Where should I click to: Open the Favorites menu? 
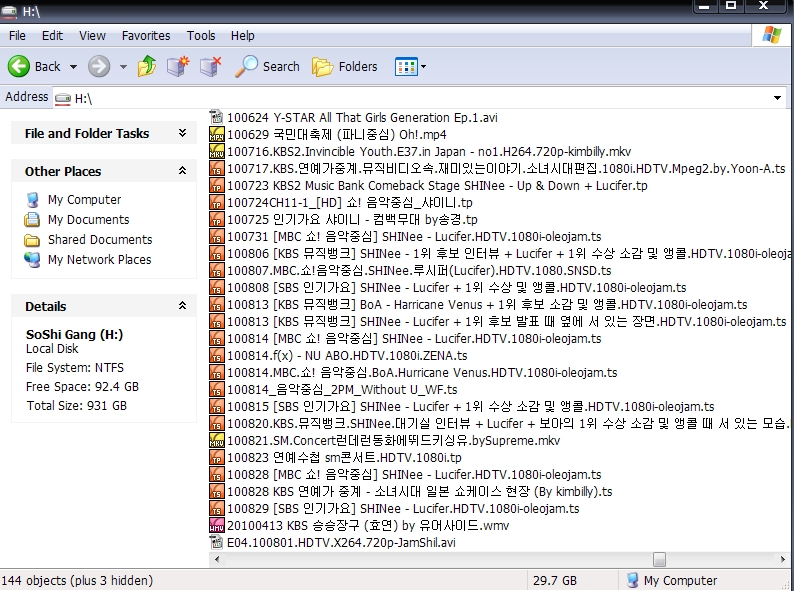[x=146, y=35]
